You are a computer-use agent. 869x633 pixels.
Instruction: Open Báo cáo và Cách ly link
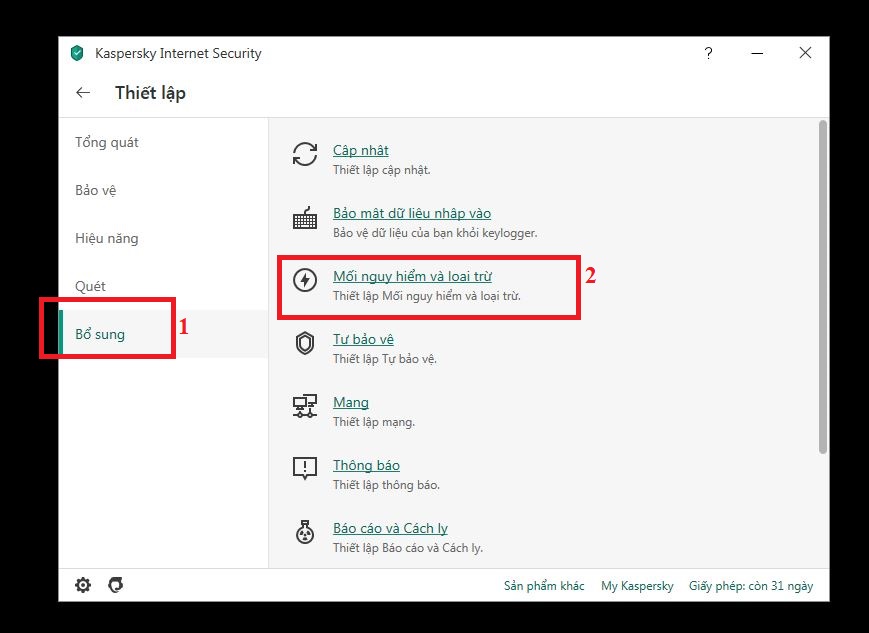point(391,528)
